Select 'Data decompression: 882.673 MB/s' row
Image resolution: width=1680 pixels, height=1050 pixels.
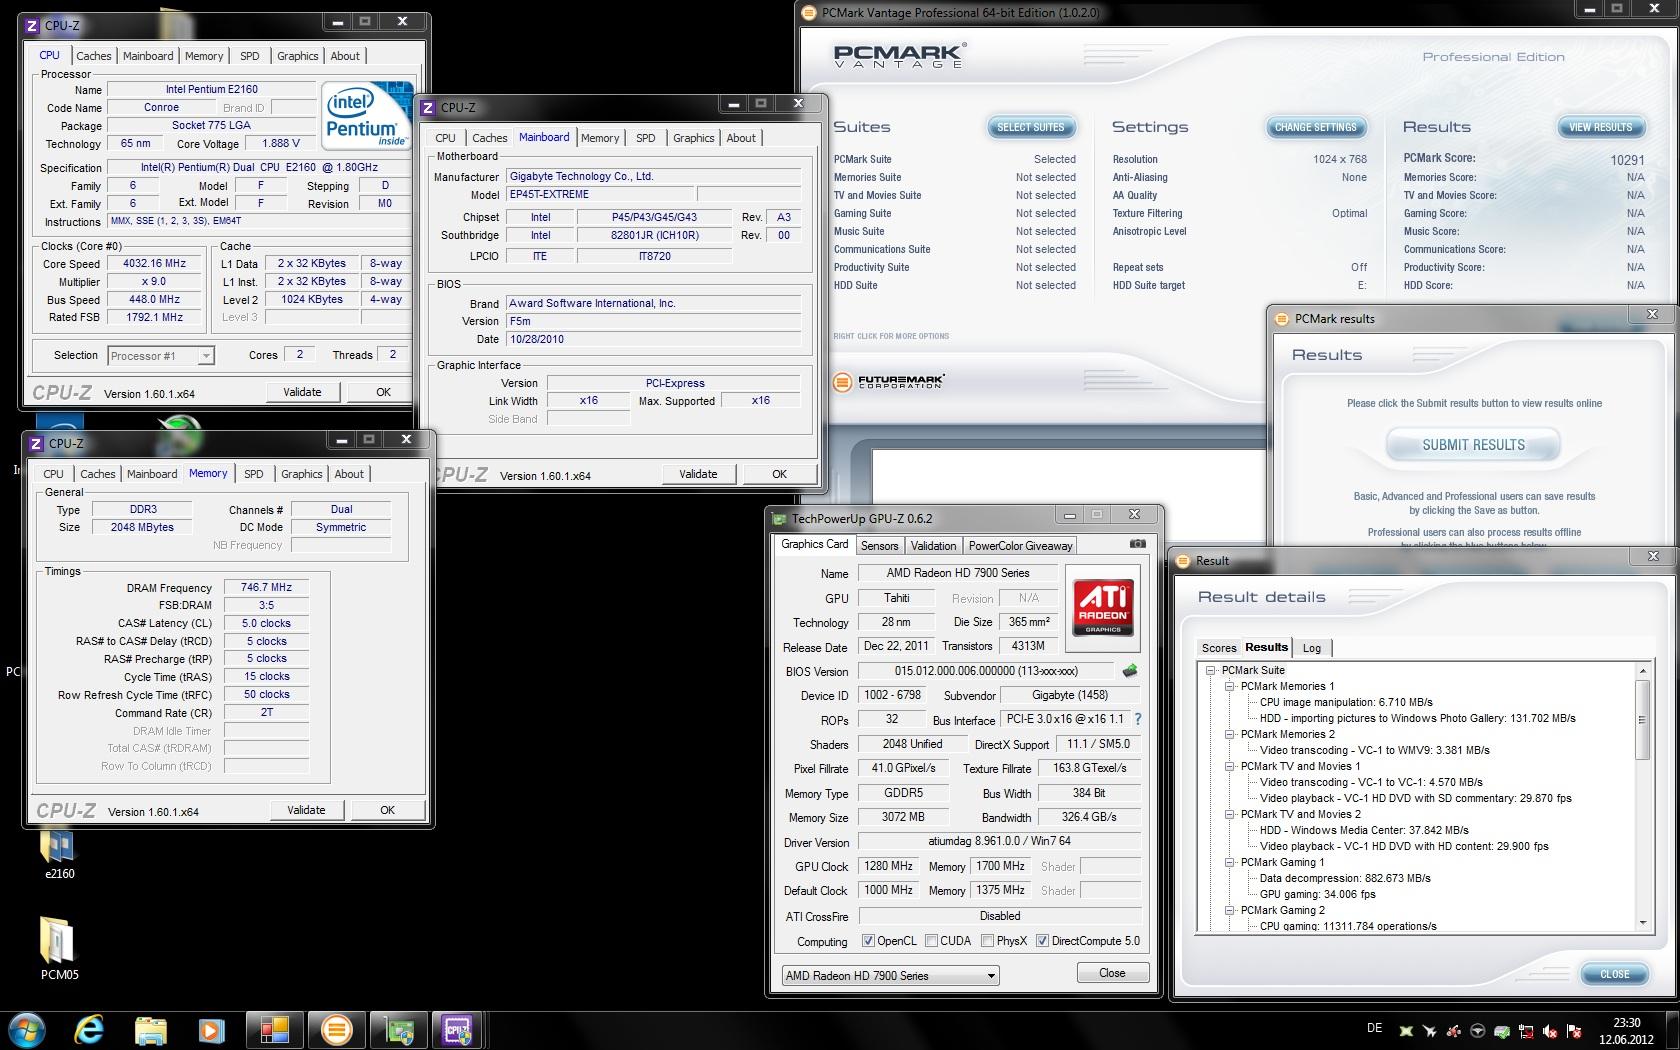point(1345,878)
